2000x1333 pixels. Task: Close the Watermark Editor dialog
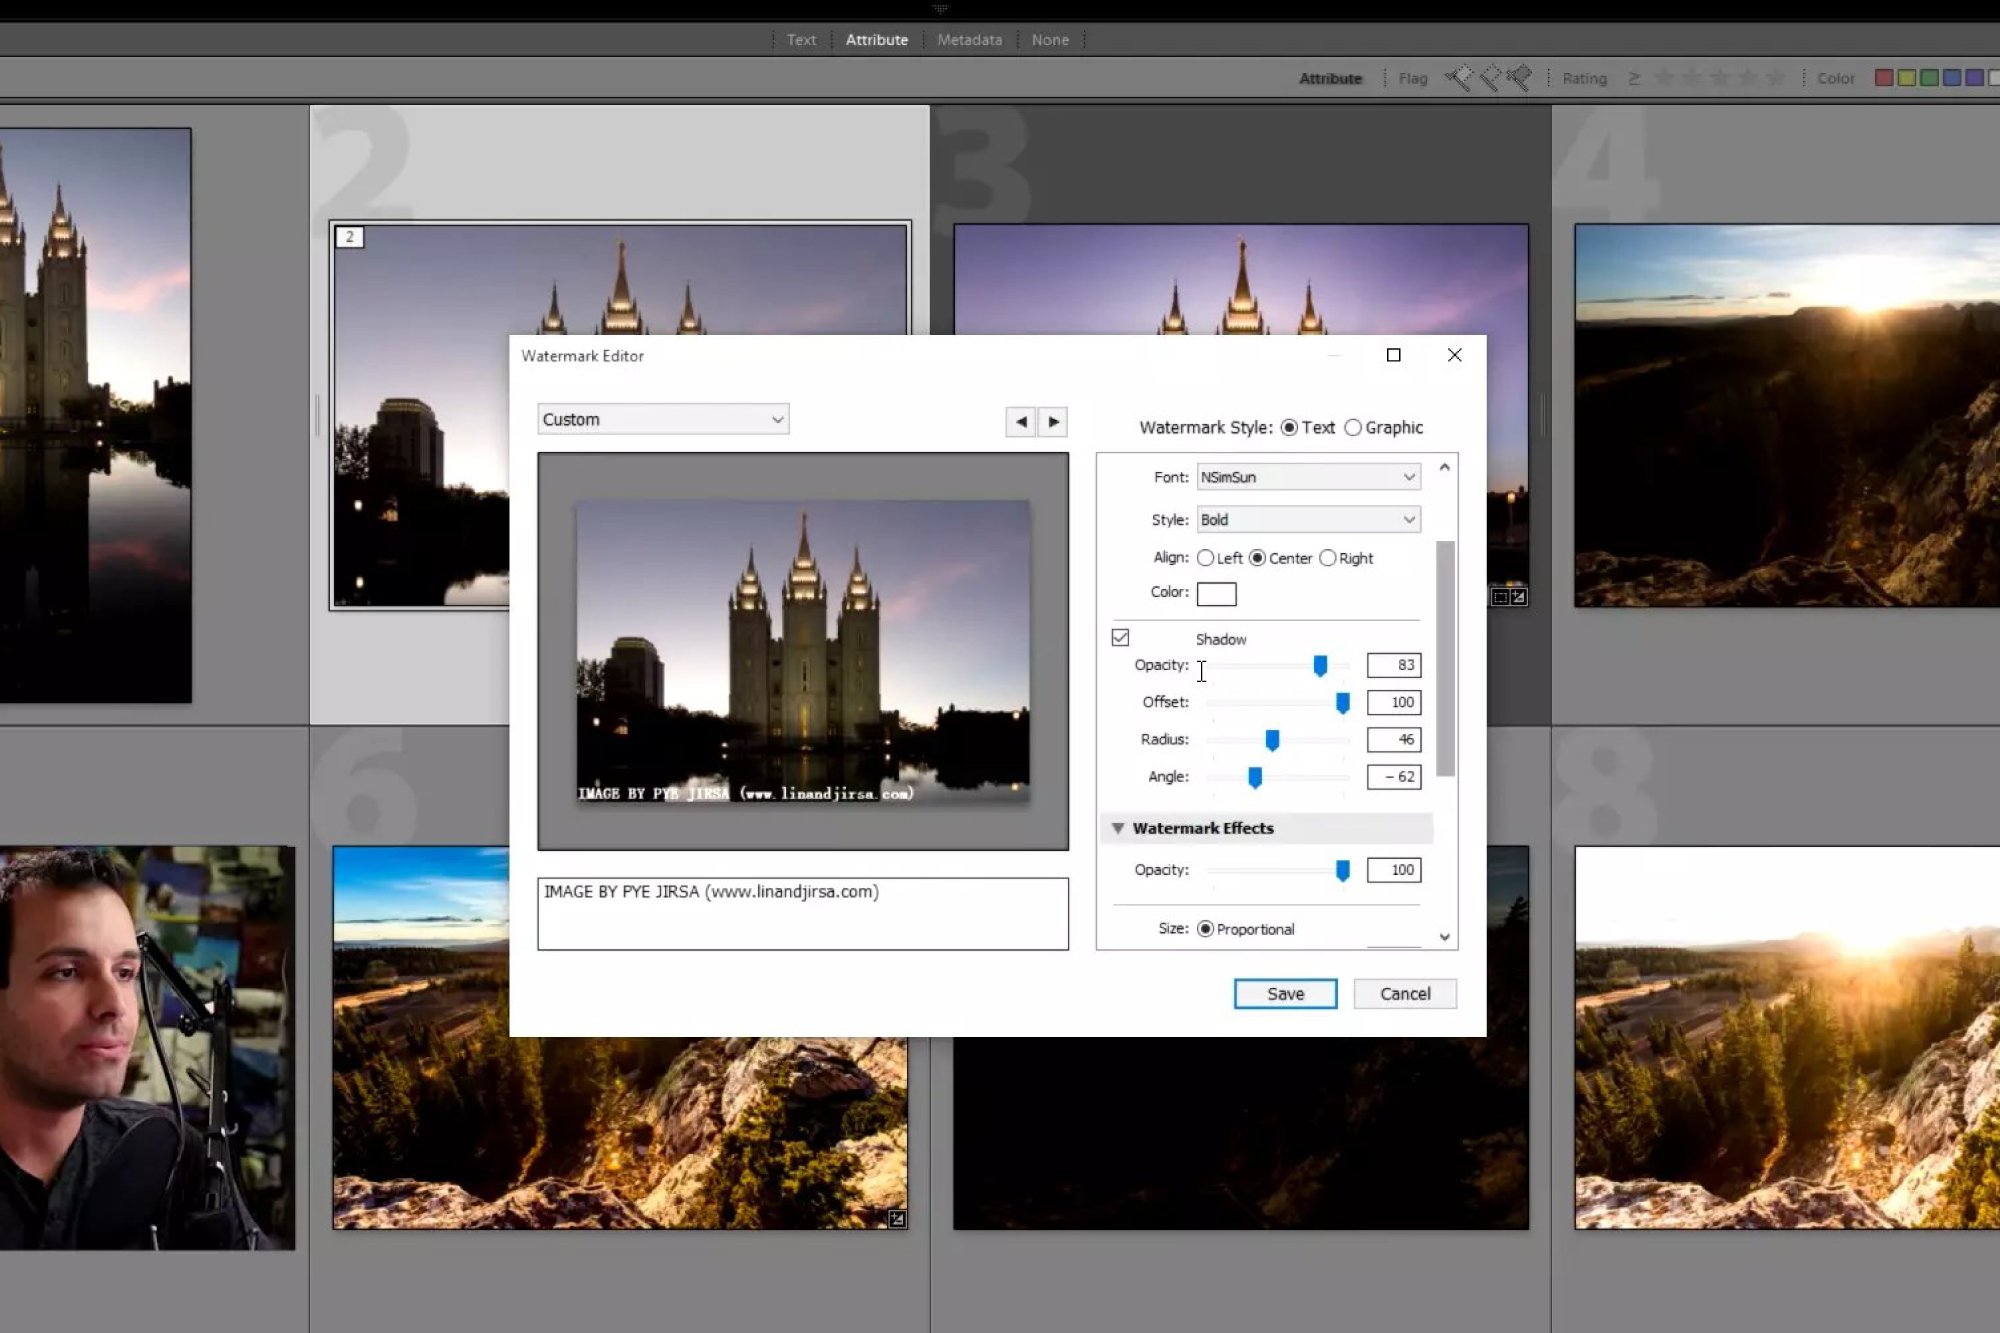pos(1455,355)
